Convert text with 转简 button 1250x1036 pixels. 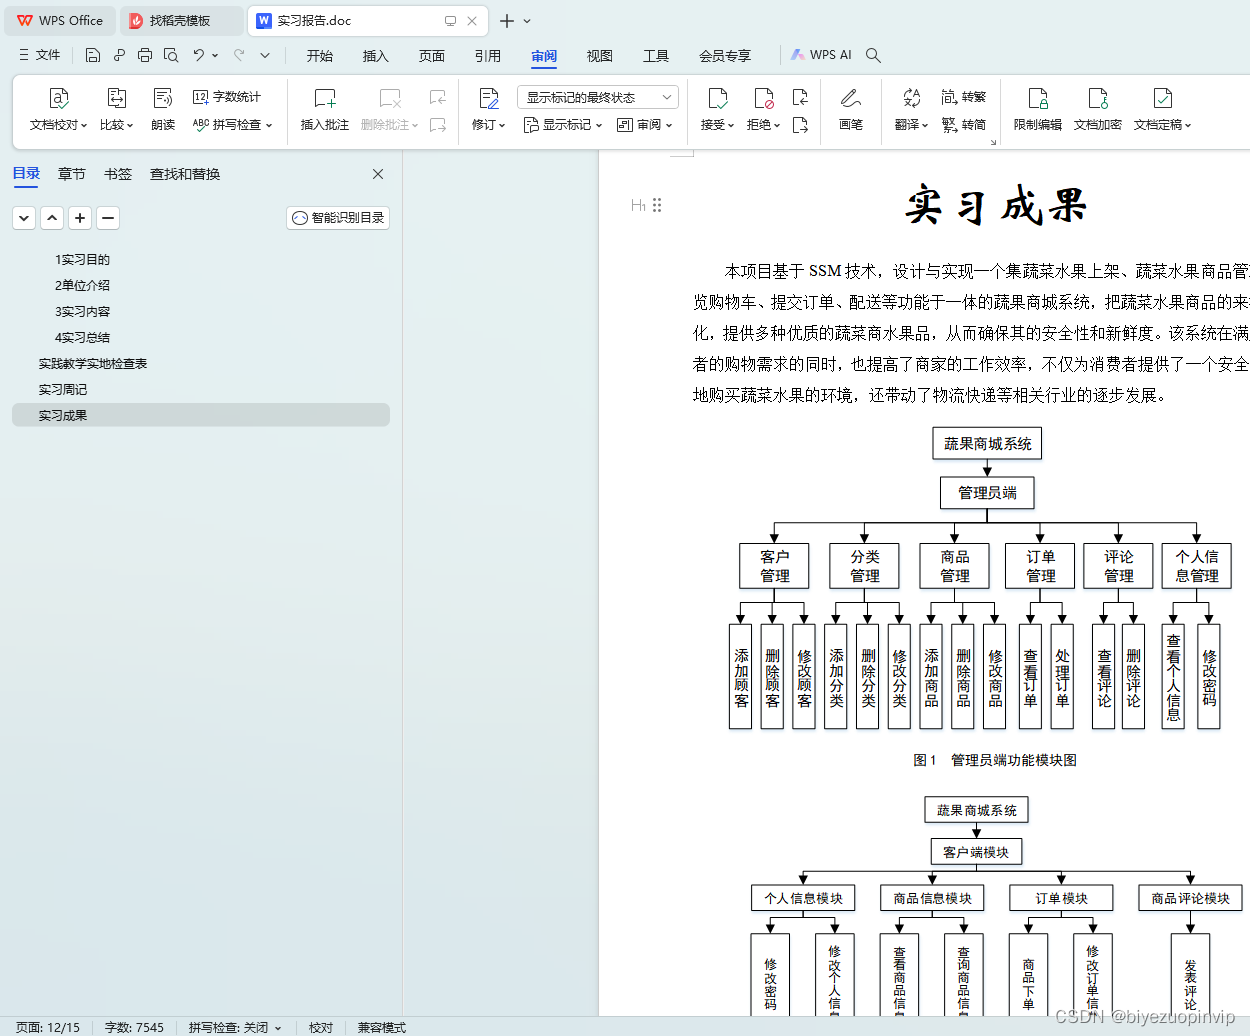coord(964,125)
